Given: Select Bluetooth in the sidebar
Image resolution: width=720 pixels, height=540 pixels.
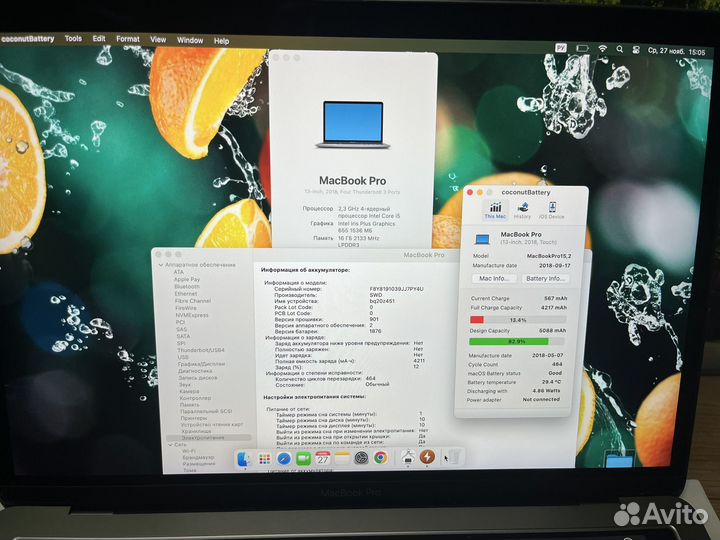Looking at the screenshot, I should (x=187, y=286).
